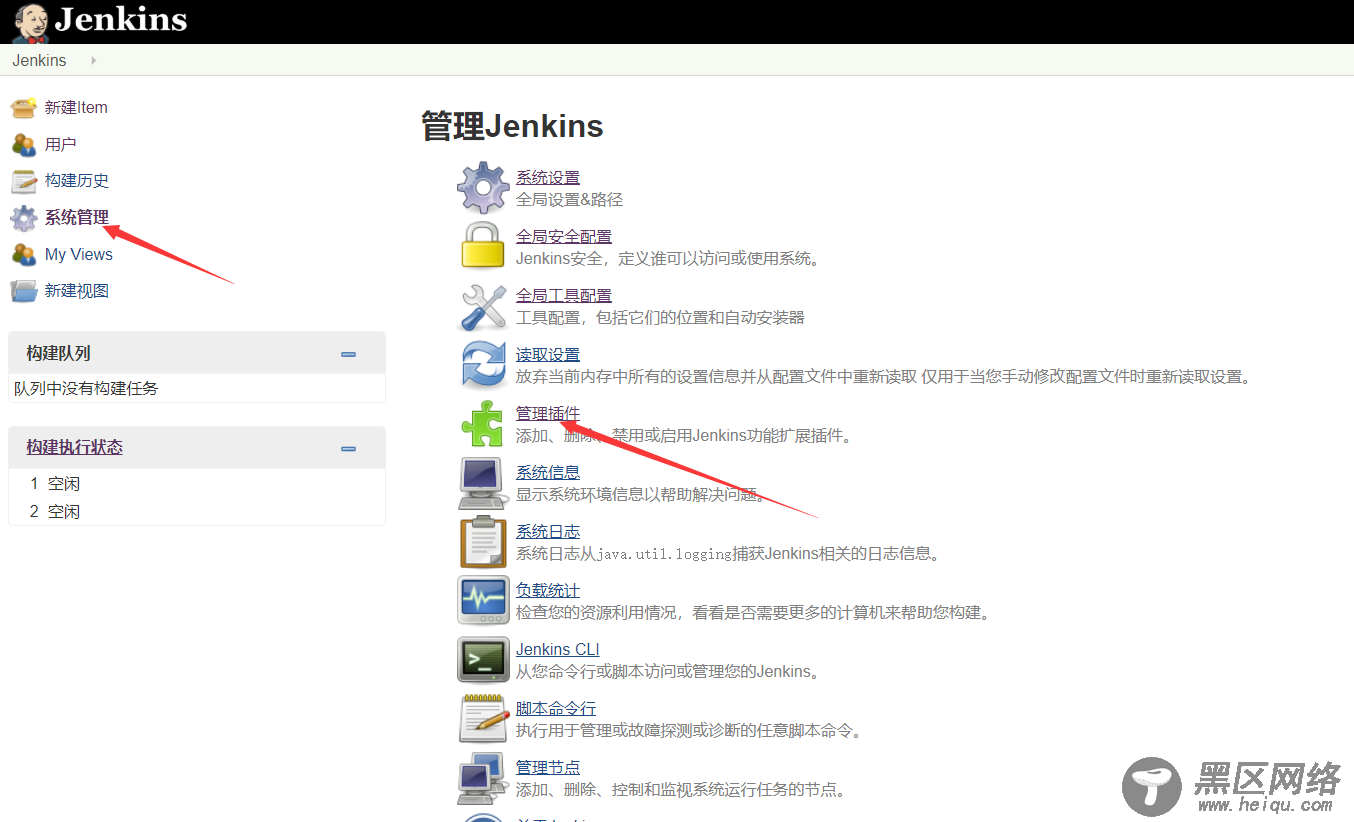Open the 管理节点 link
This screenshot has width=1354, height=822.
coord(548,767)
